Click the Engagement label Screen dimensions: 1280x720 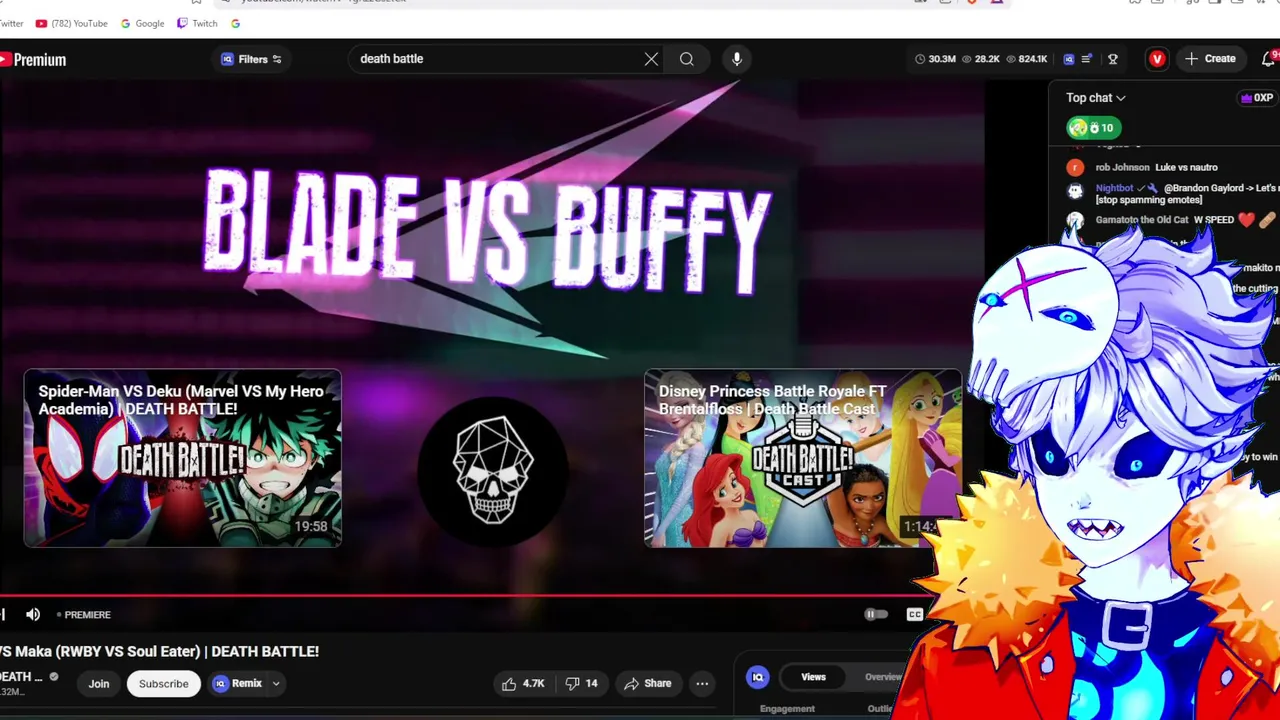point(787,709)
